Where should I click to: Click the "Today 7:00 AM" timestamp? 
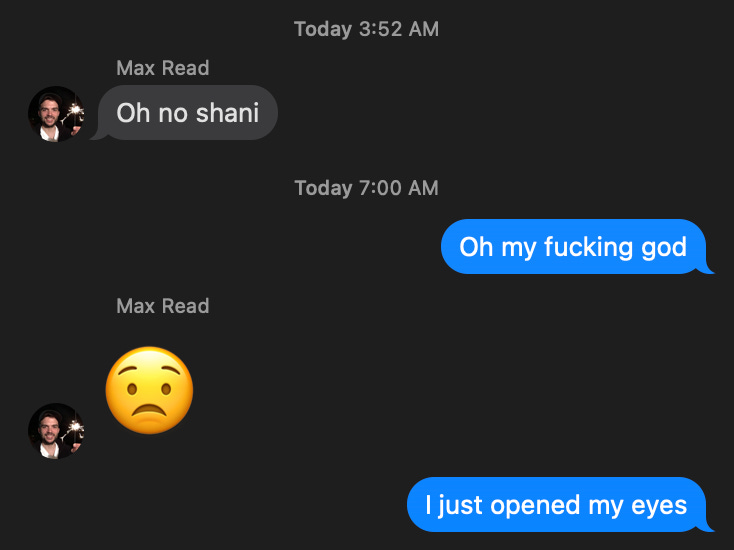tap(367, 188)
